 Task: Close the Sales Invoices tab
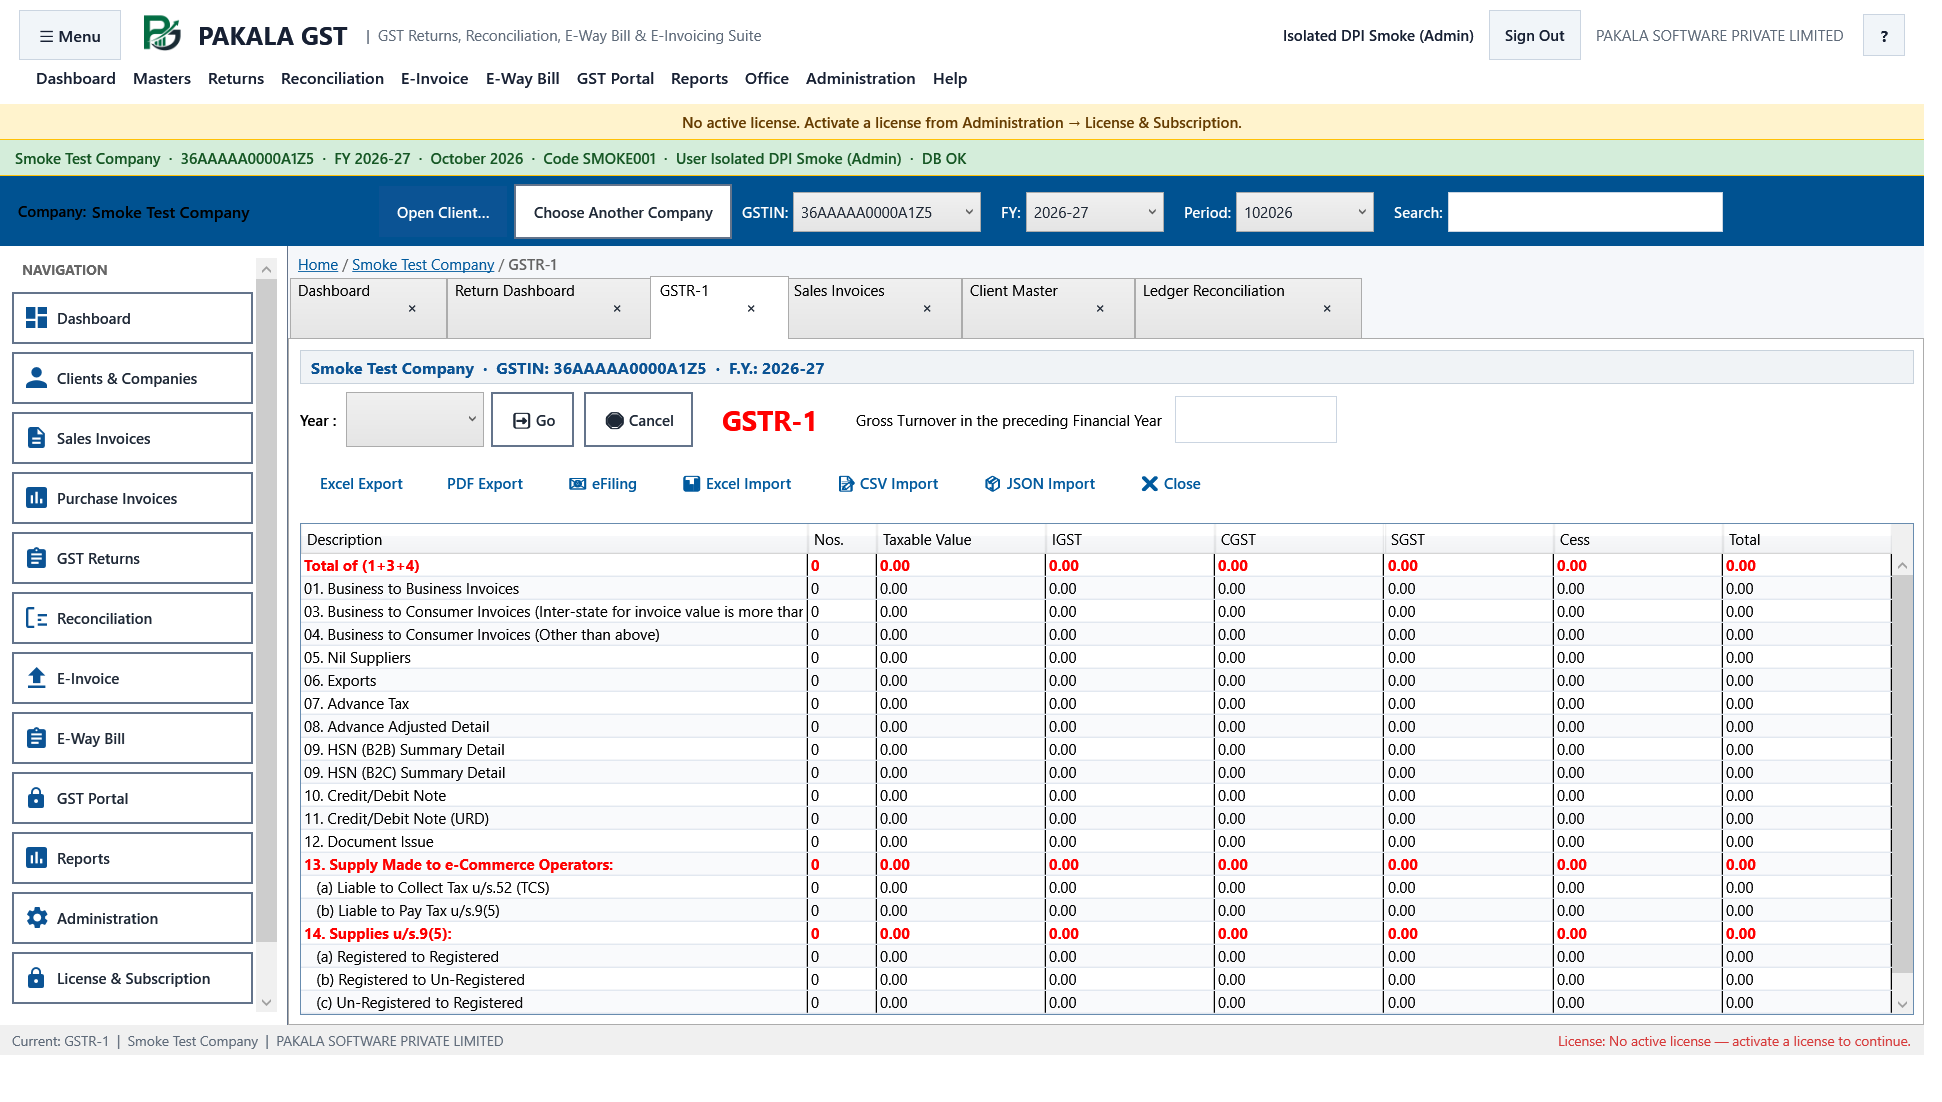927,309
